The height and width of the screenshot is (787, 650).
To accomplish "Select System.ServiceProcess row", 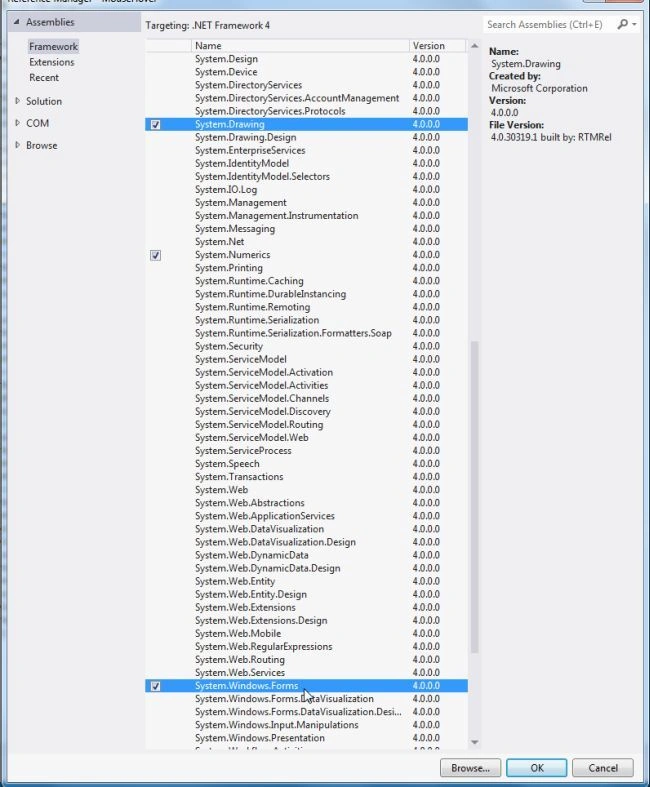I will pos(306,451).
